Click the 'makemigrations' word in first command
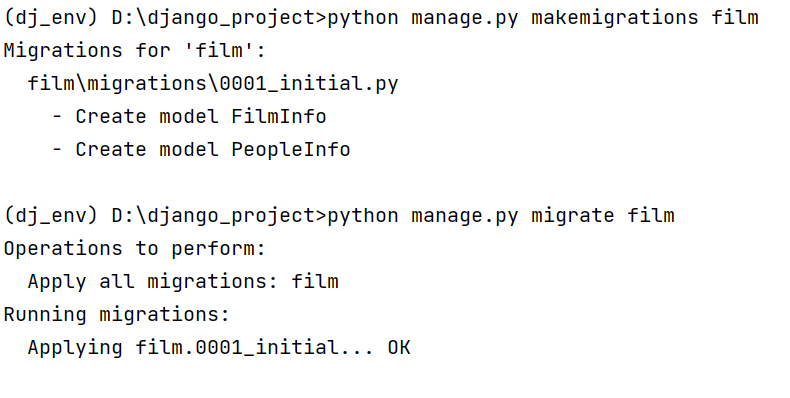The image size is (790, 398). (x=615, y=18)
